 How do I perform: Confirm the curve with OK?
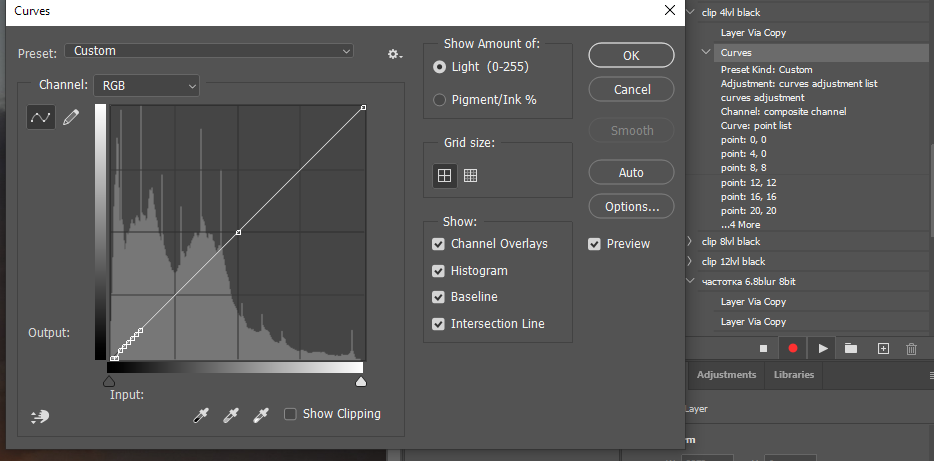(x=631, y=55)
